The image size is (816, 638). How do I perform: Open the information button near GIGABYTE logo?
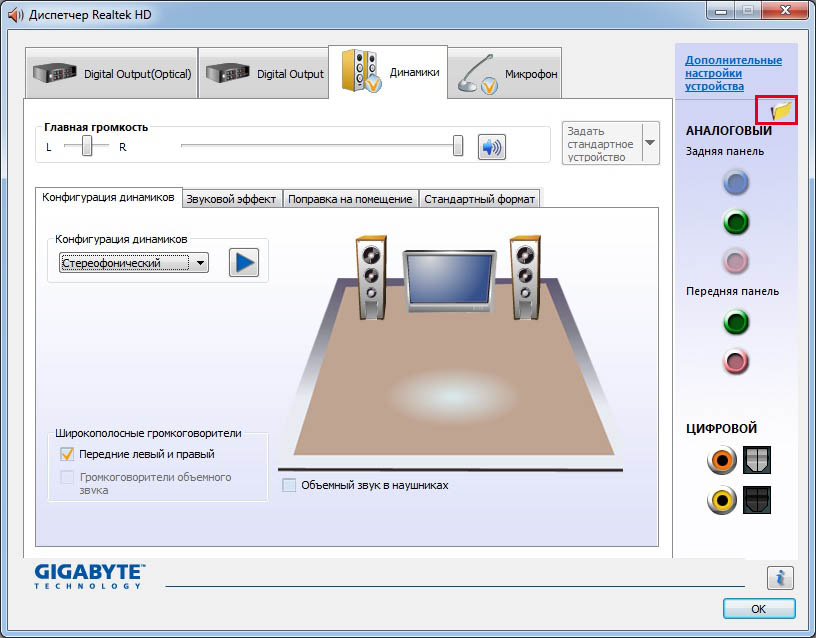coord(780,577)
